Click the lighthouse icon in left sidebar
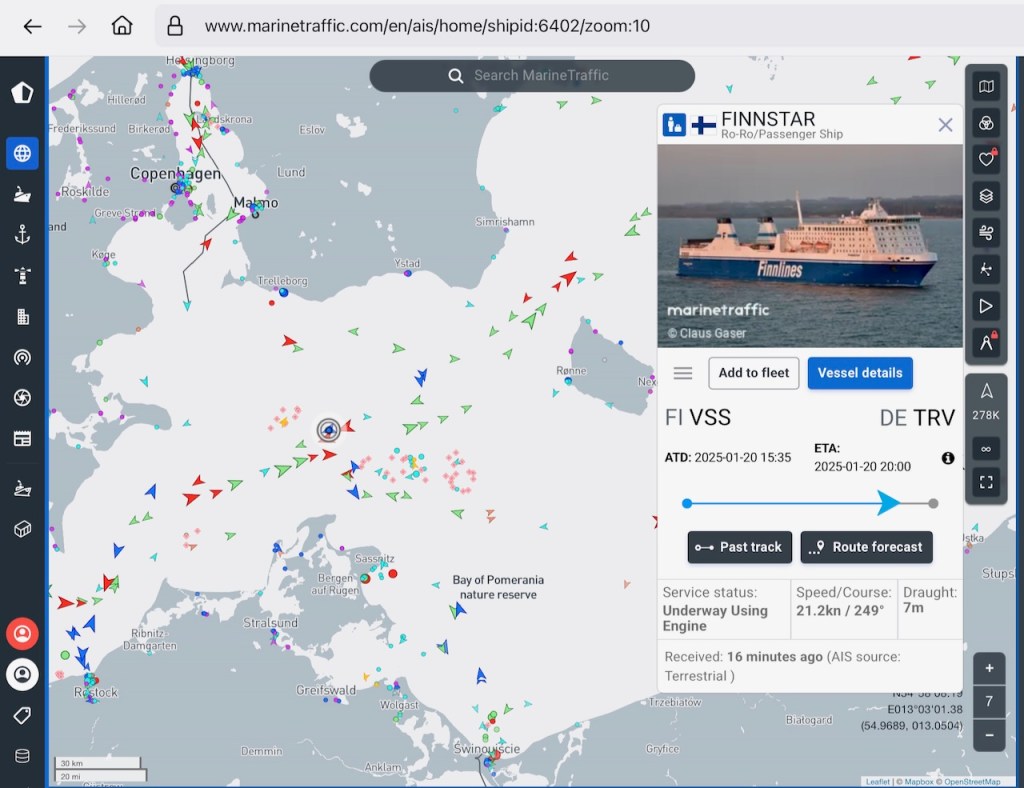The image size is (1024, 788). [22, 275]
